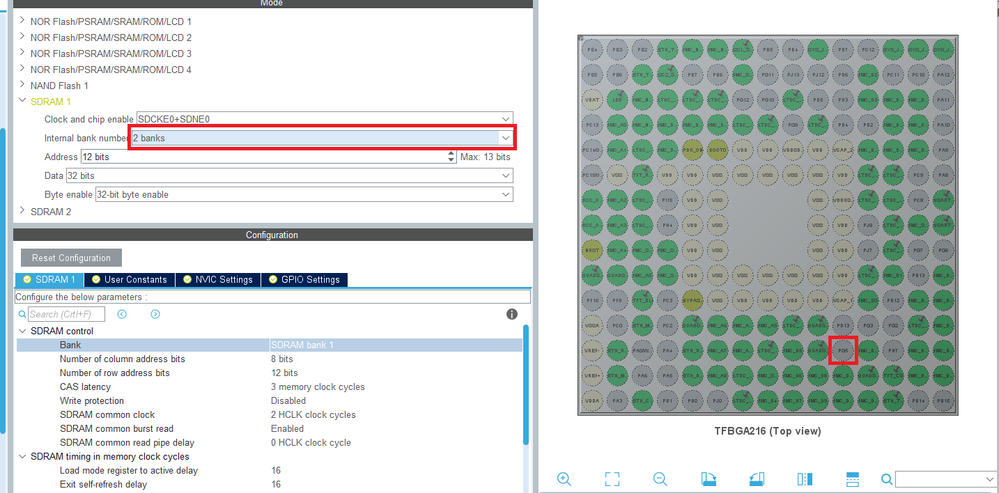
Task: Select the BOOT0 pin
Action: click(717, 149)
